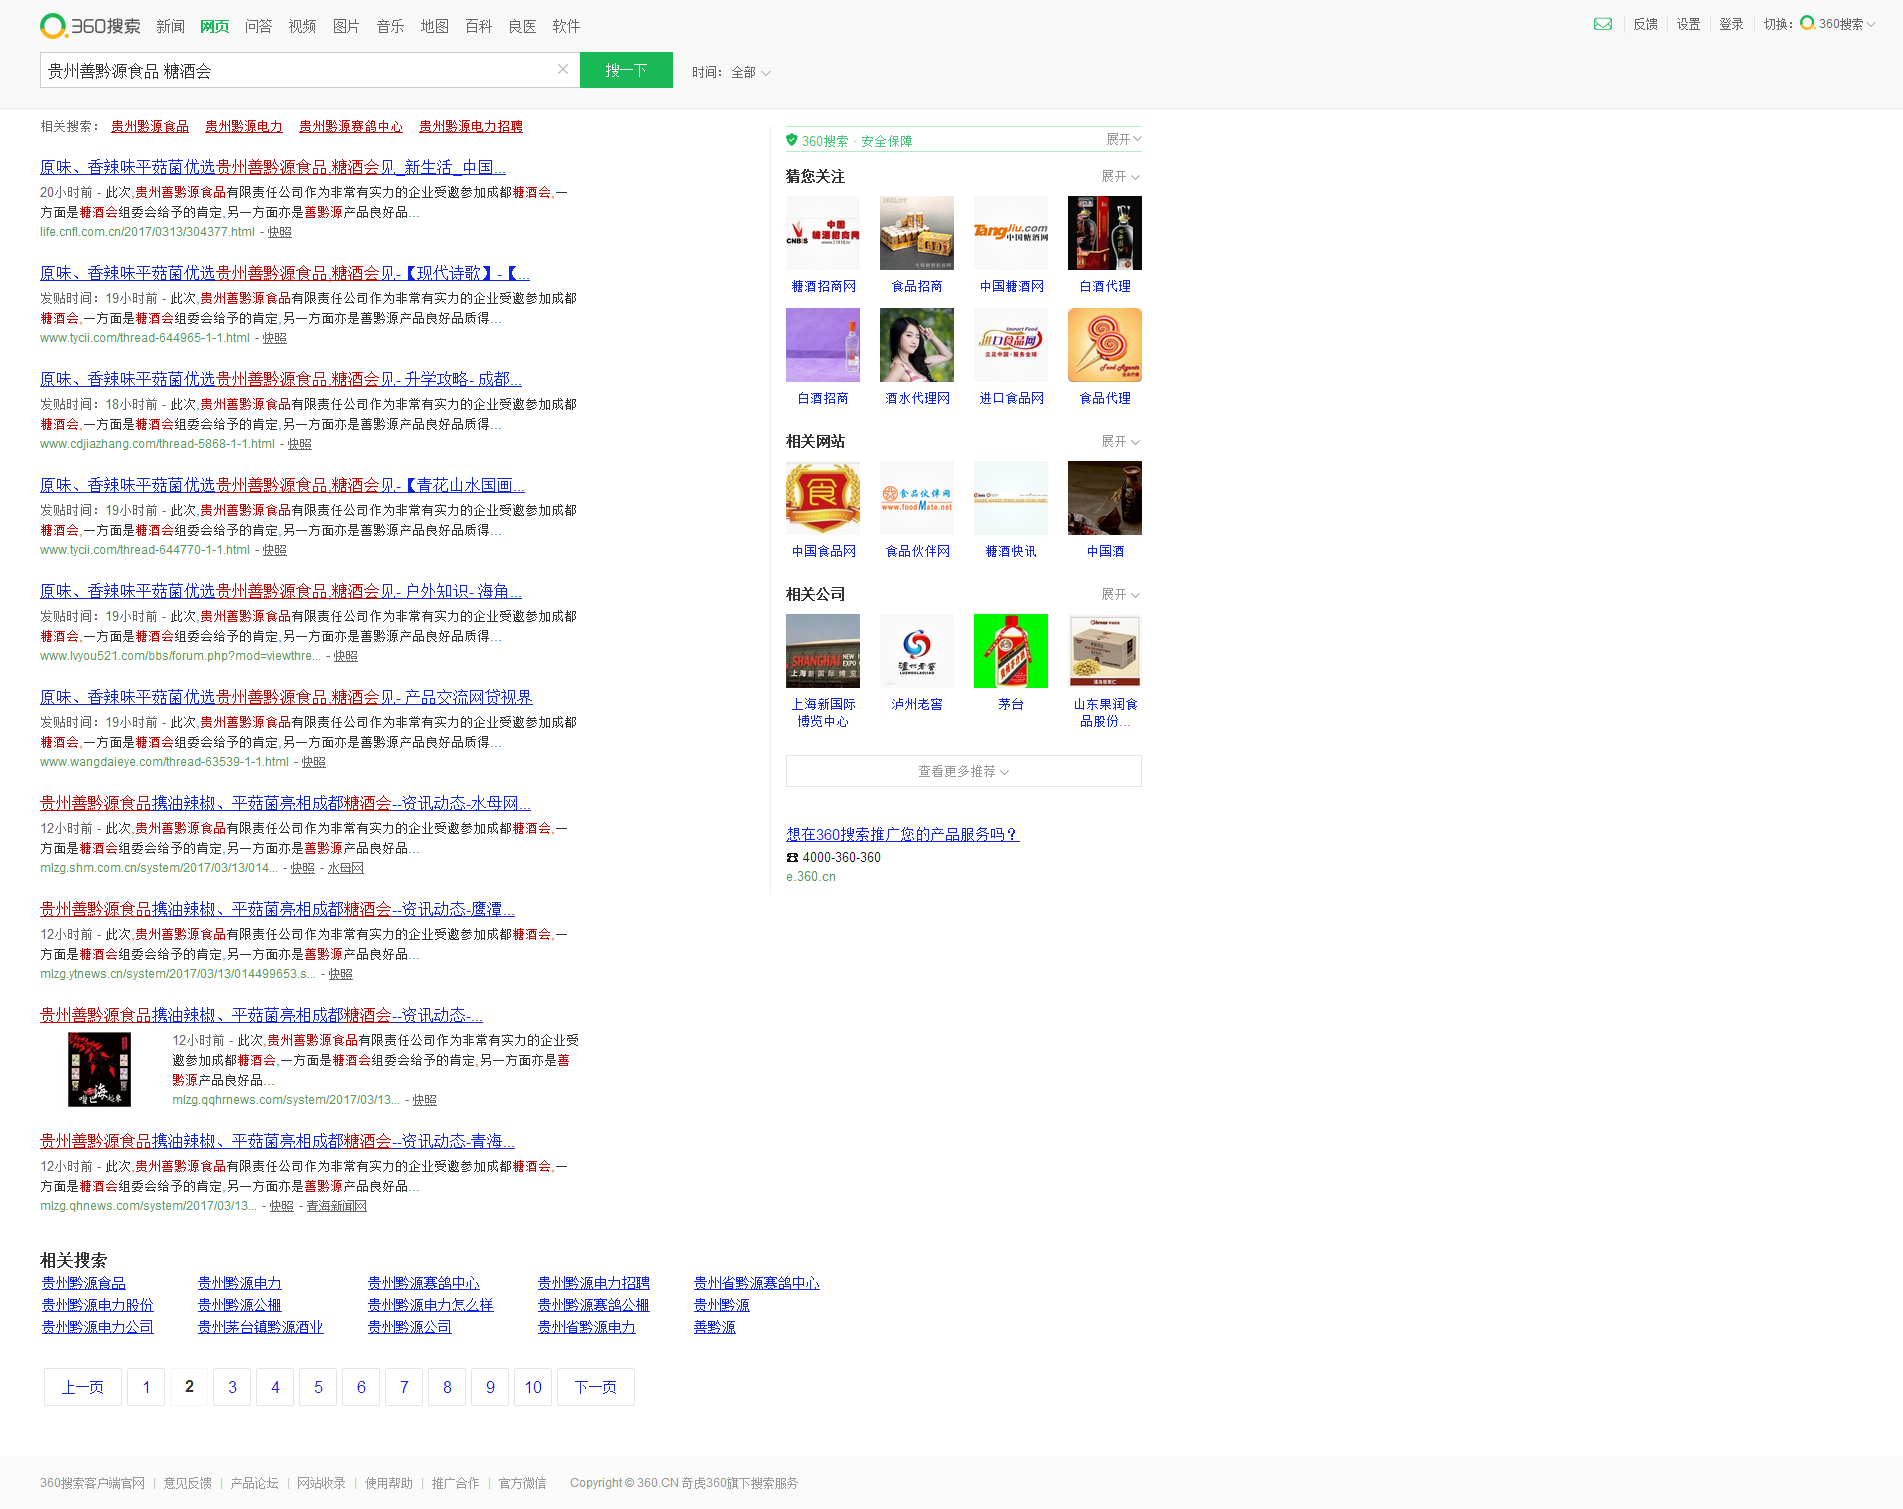Open the life.cnfl.com.cn result title
The height and width of the screenshot is (1509, 1903).
tap(273, 167)
